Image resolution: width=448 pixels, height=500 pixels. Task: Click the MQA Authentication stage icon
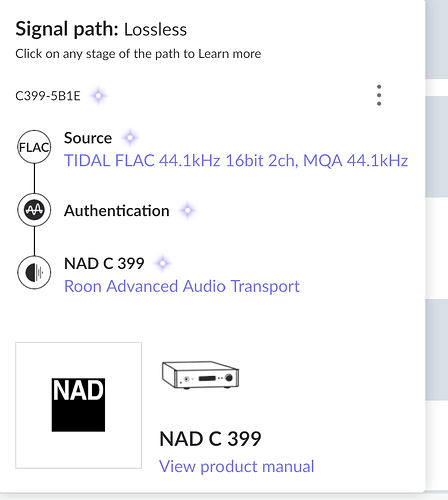pos(34,210)
